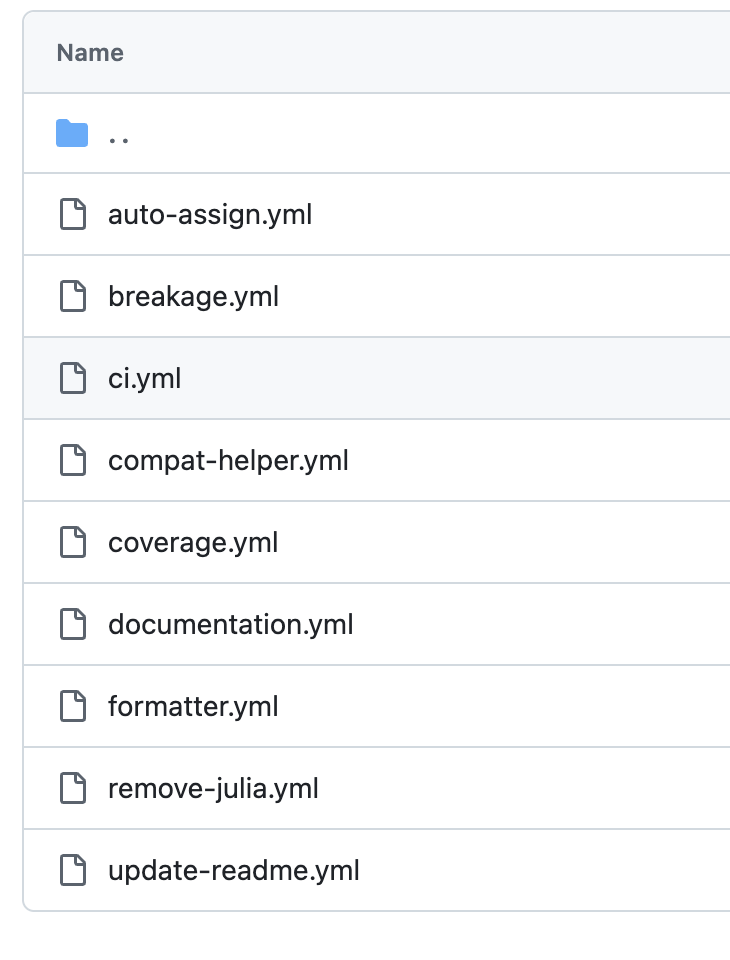This screenshot has width=730, height=960.
Task: Click the file icon beside breakage.yml
Action: point(72,296)
